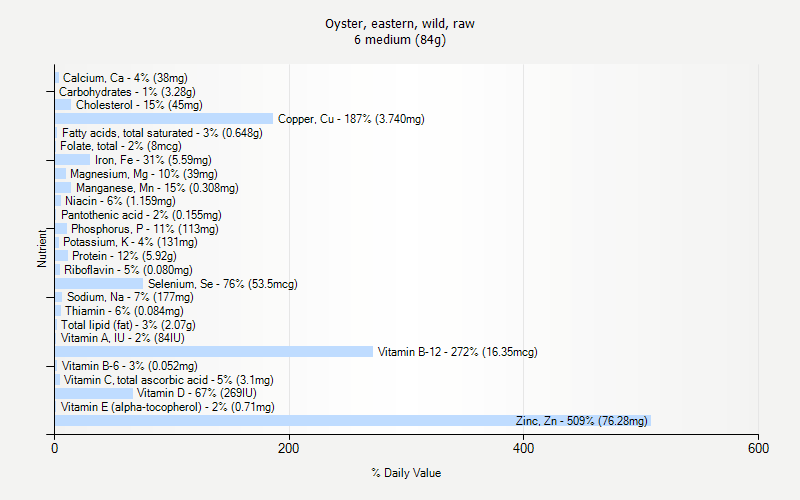Image resolution: width=800 pixels, height=500 pixels.
Task: Click the subtitle '6 medium (84g)'
Action: coord(399,40)
